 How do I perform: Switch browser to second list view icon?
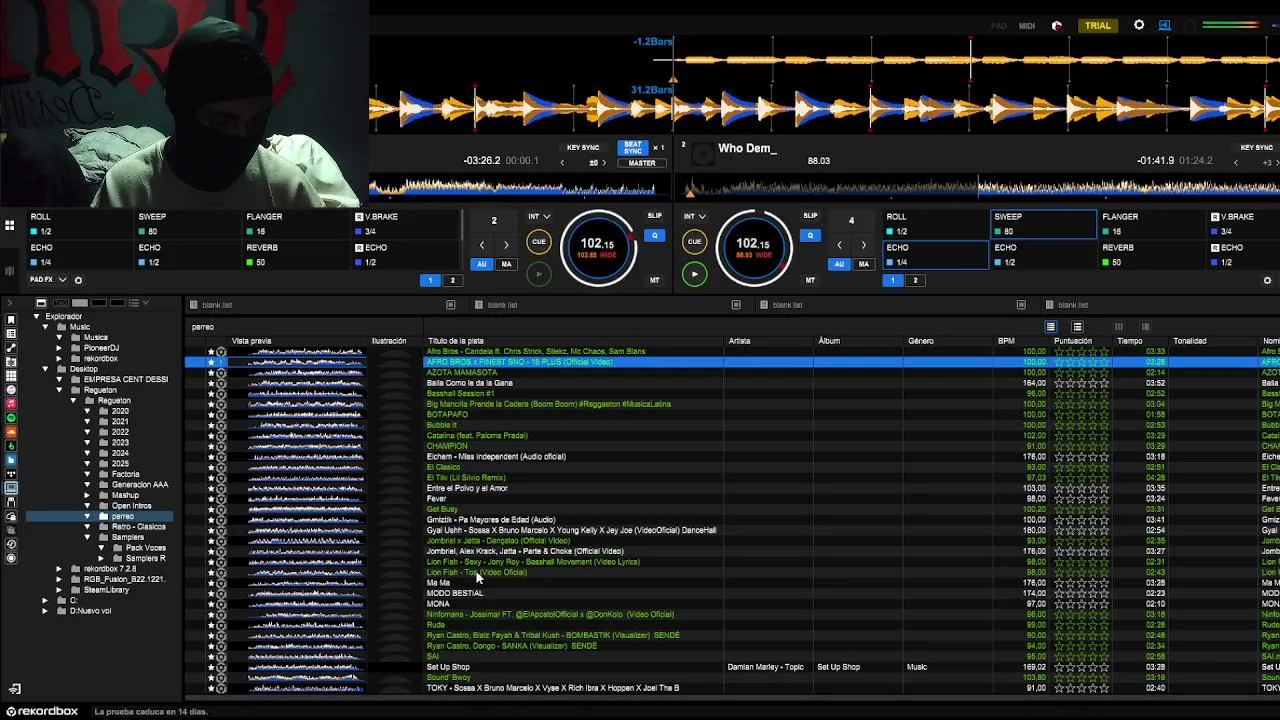[x=1077, y=327]
